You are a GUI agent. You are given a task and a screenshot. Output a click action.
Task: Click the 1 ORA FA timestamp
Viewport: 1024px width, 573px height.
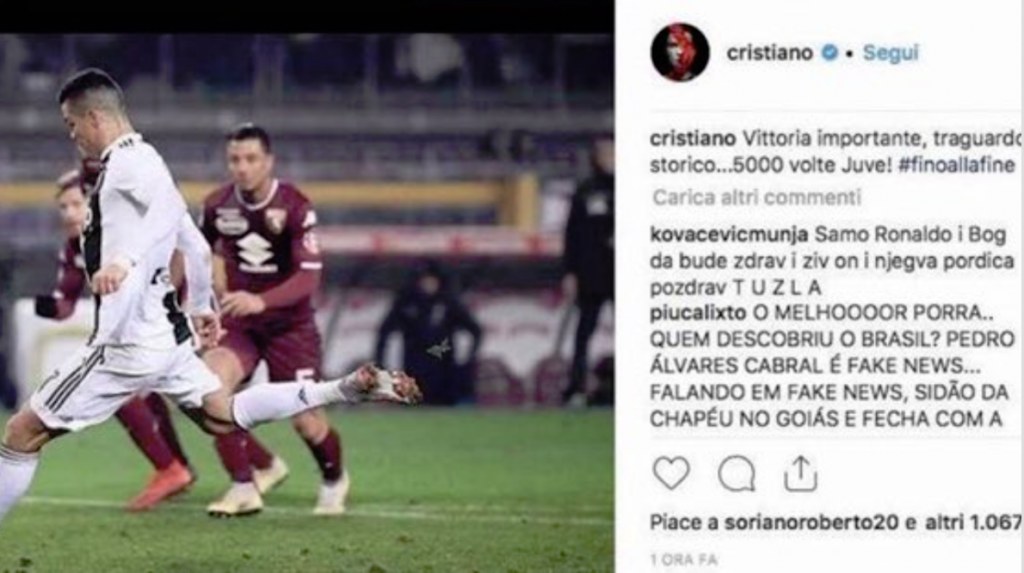pos(683,559)
